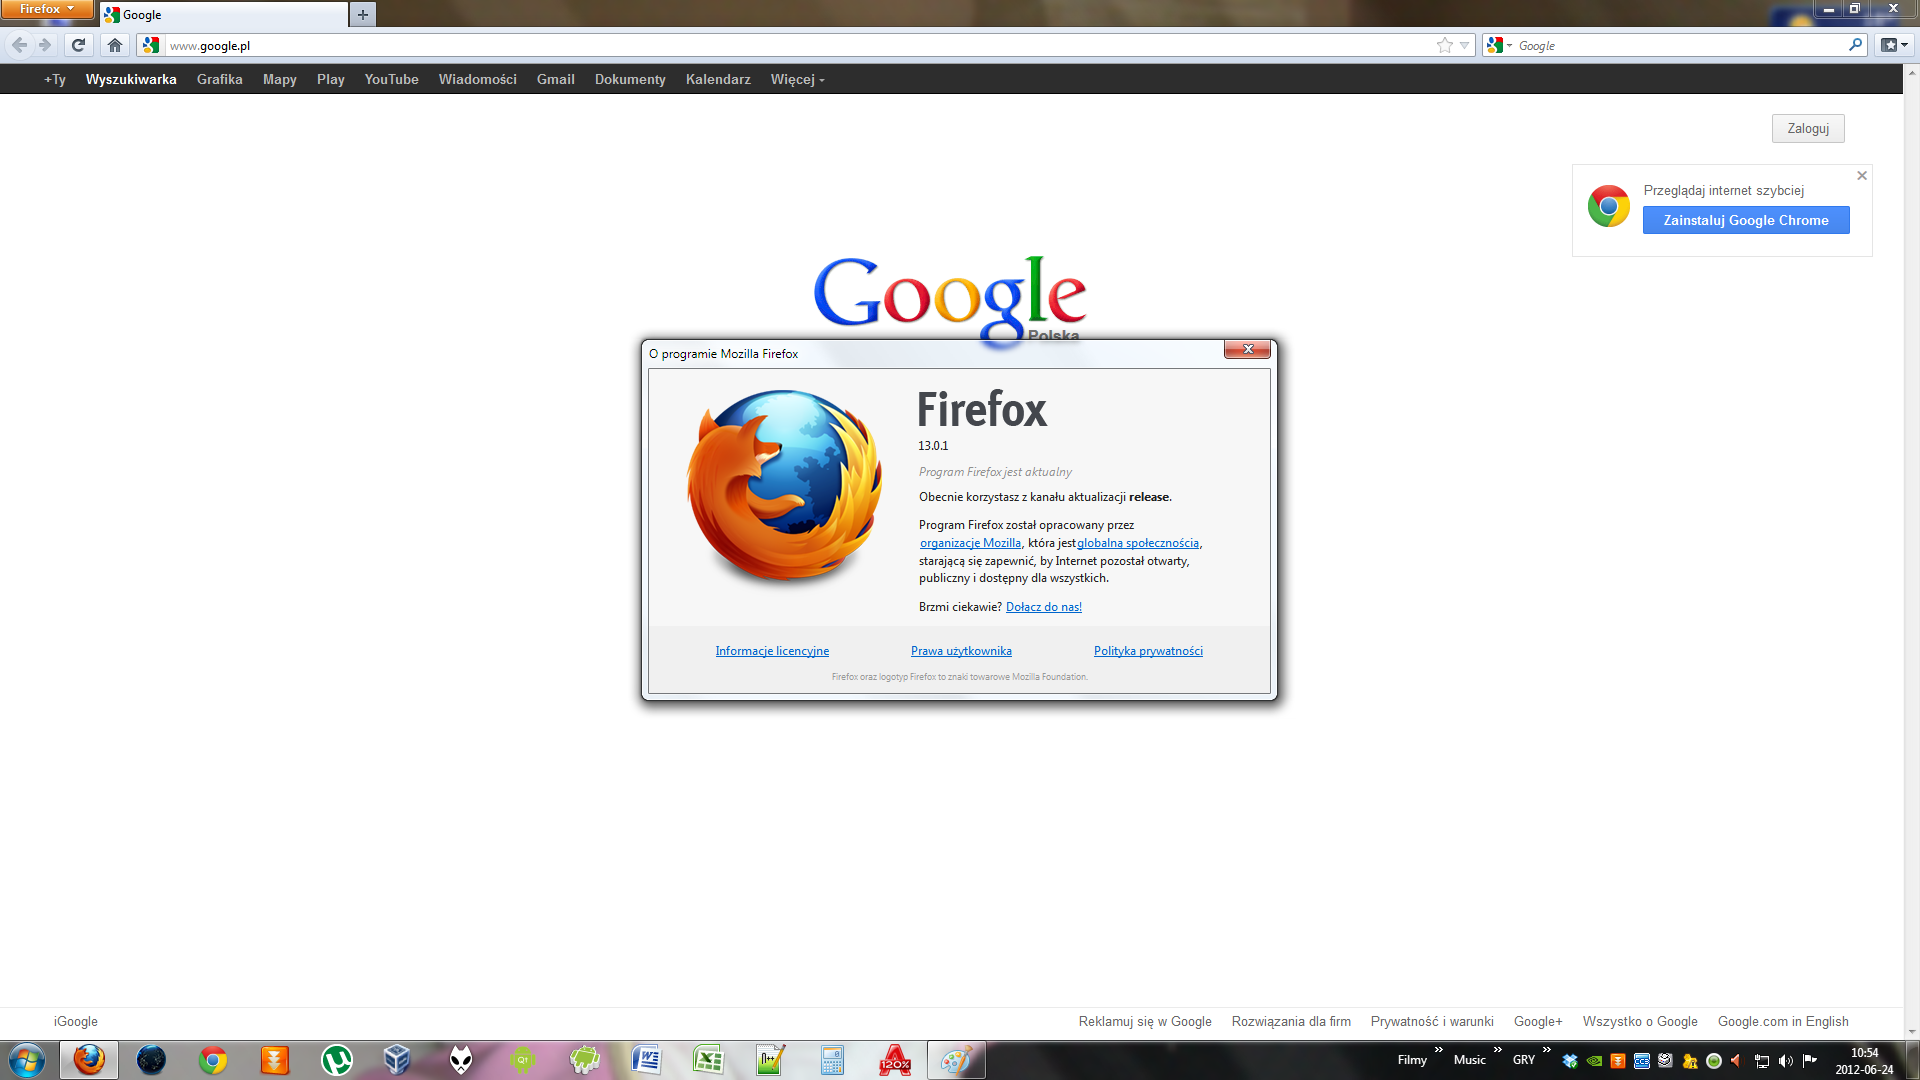Switch to the Wiadomości menu item

(x=478, y=79)
